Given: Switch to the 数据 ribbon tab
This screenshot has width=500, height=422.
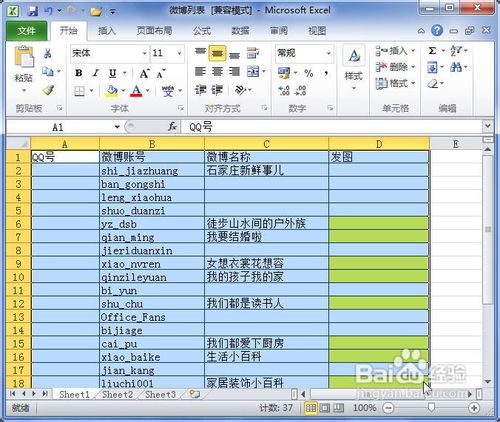Looking at the screenshot, I should pos(240,31).
